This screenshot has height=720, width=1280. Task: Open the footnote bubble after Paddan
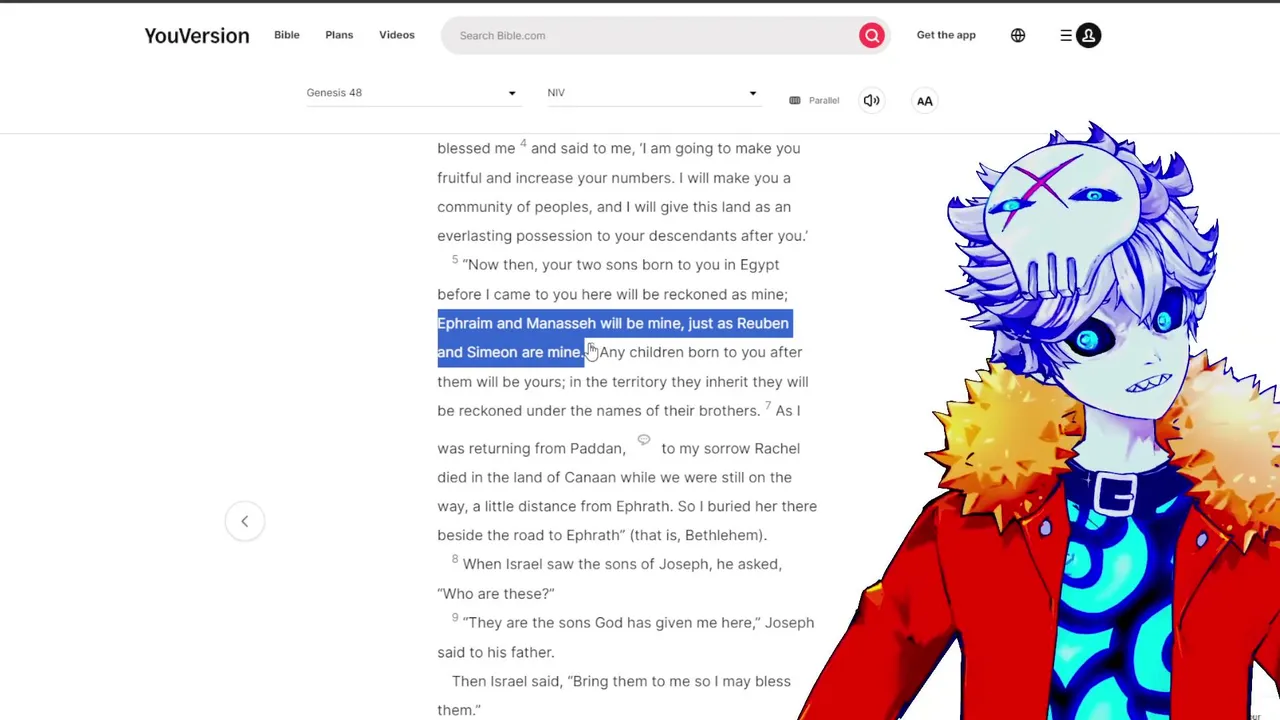tap(643, 440)
